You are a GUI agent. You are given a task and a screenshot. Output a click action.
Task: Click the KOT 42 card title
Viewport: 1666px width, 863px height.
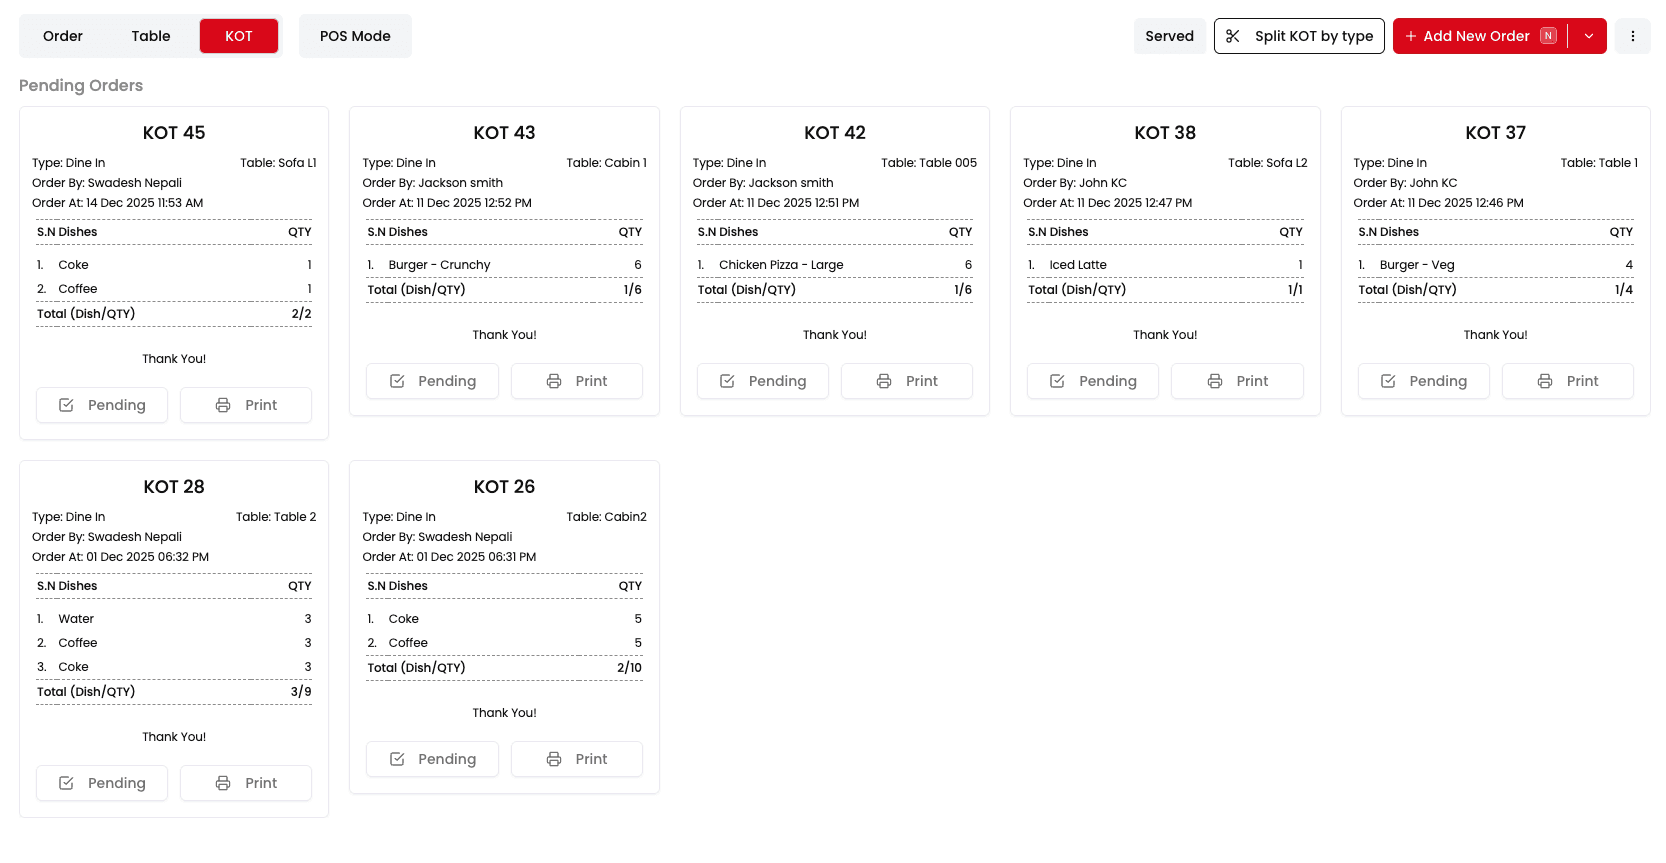[x=834, y=133]
